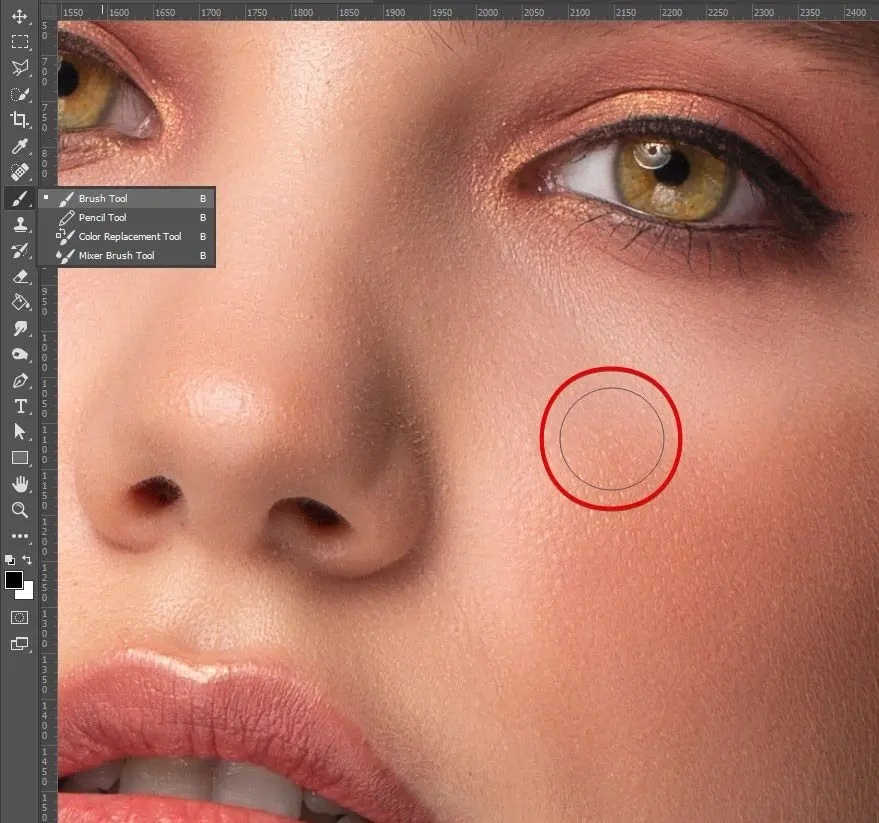Activate the Eyedropper tool
Screen dimensions: 879x823
(19, 147)
